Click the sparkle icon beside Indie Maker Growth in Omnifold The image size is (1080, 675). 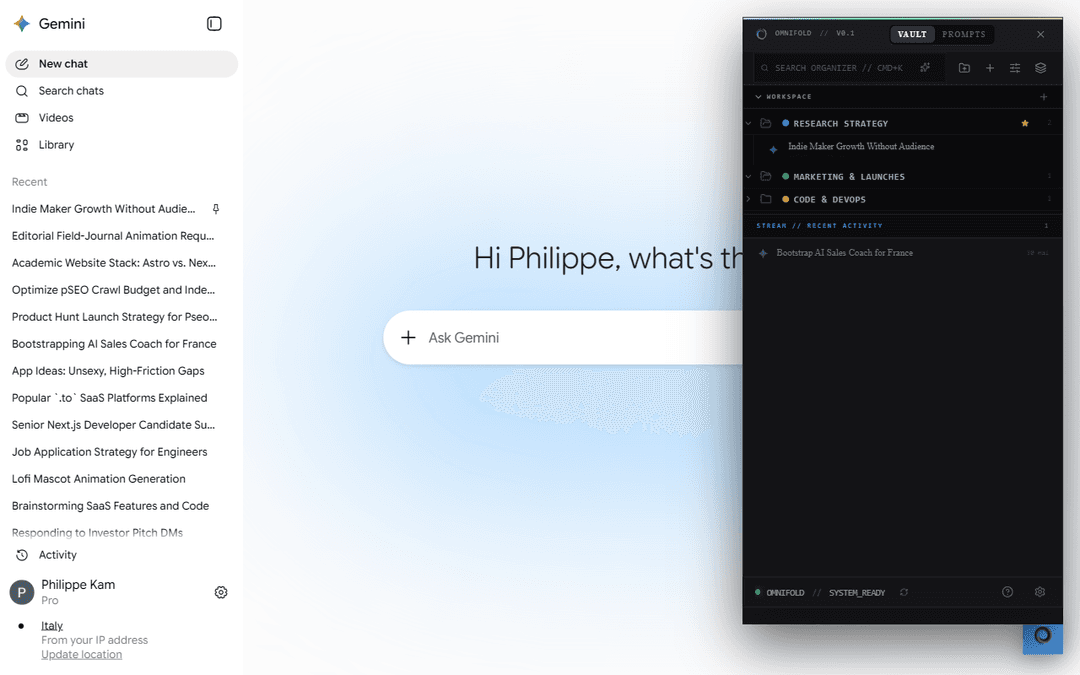click(773, 149)
